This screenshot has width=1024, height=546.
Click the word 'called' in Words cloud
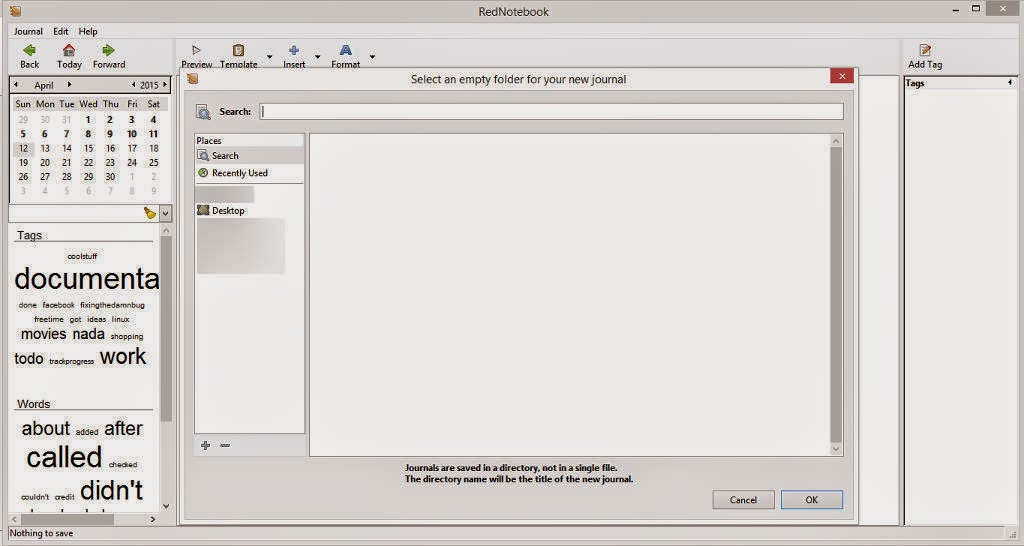click(64, 457)
